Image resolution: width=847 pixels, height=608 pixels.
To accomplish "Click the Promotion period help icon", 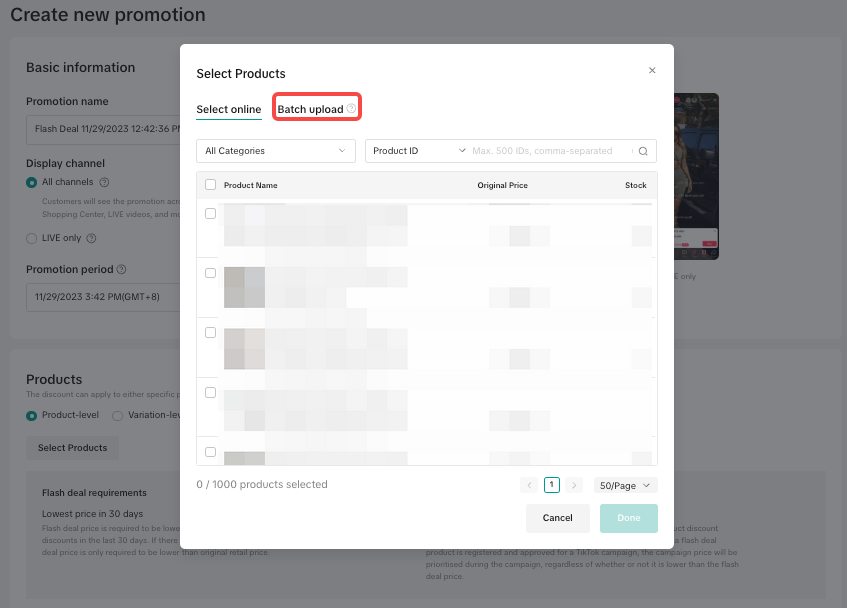I will click(x=122, y=269).
